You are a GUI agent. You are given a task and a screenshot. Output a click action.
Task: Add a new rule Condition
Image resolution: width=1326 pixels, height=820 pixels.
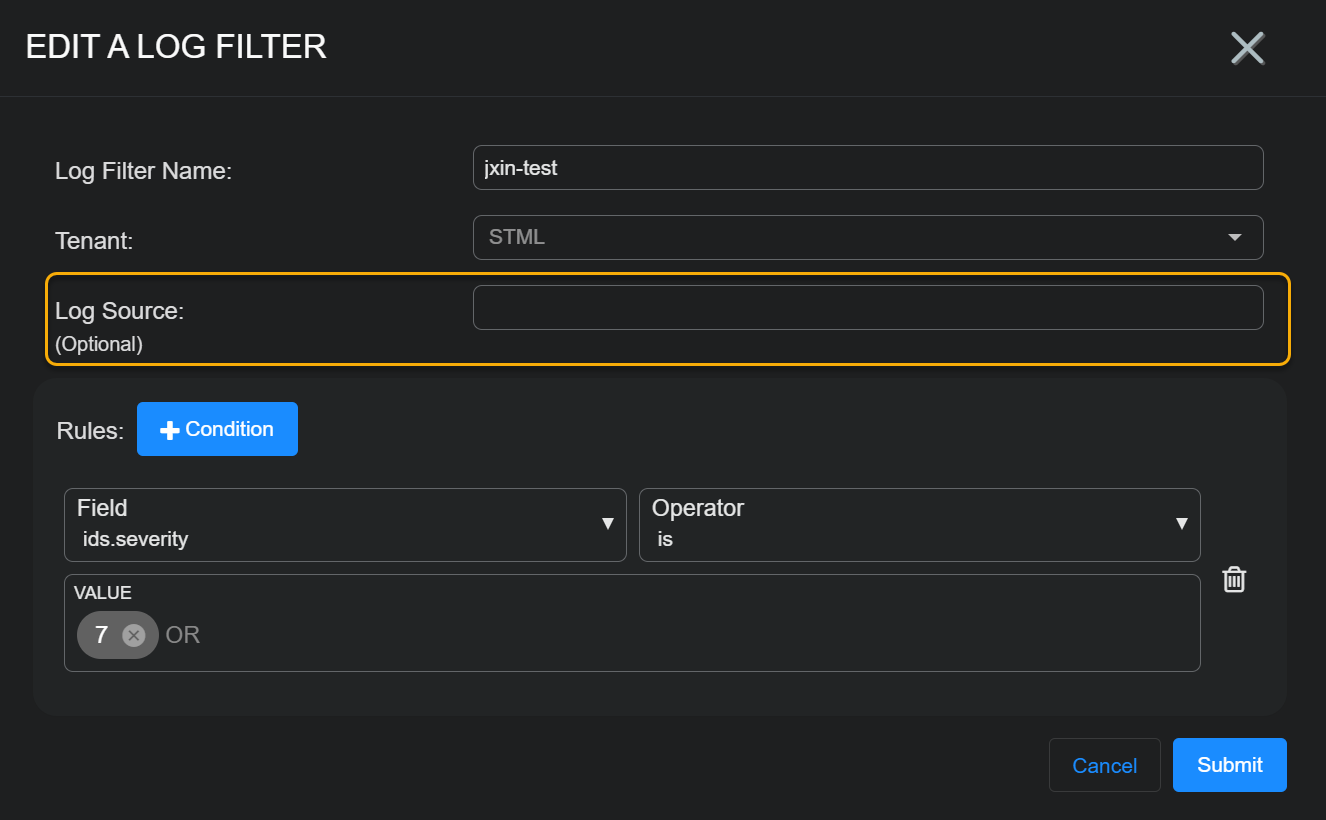click(217, 429)
